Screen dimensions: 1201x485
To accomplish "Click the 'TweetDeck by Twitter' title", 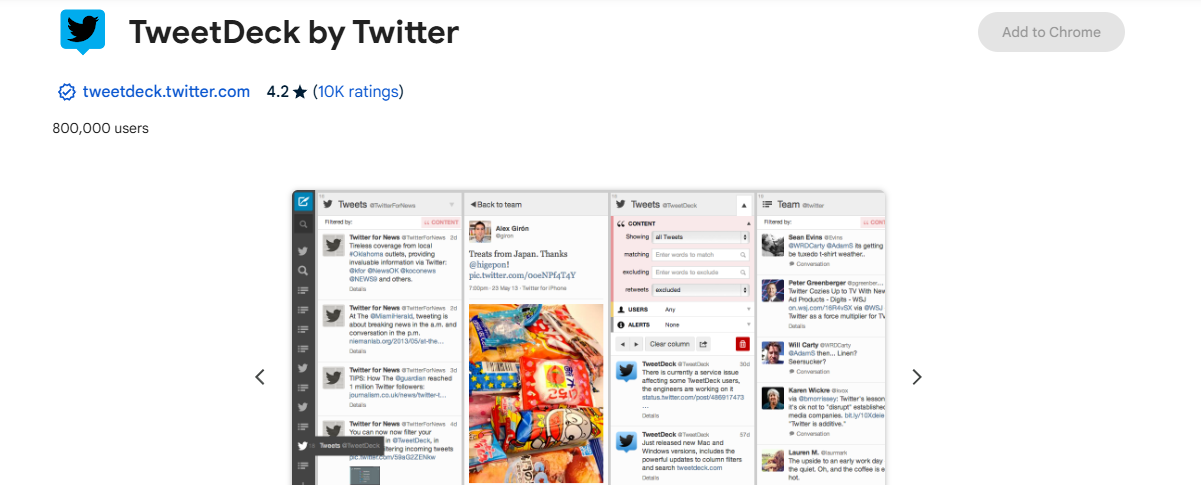I will click(x=294, y=33).
